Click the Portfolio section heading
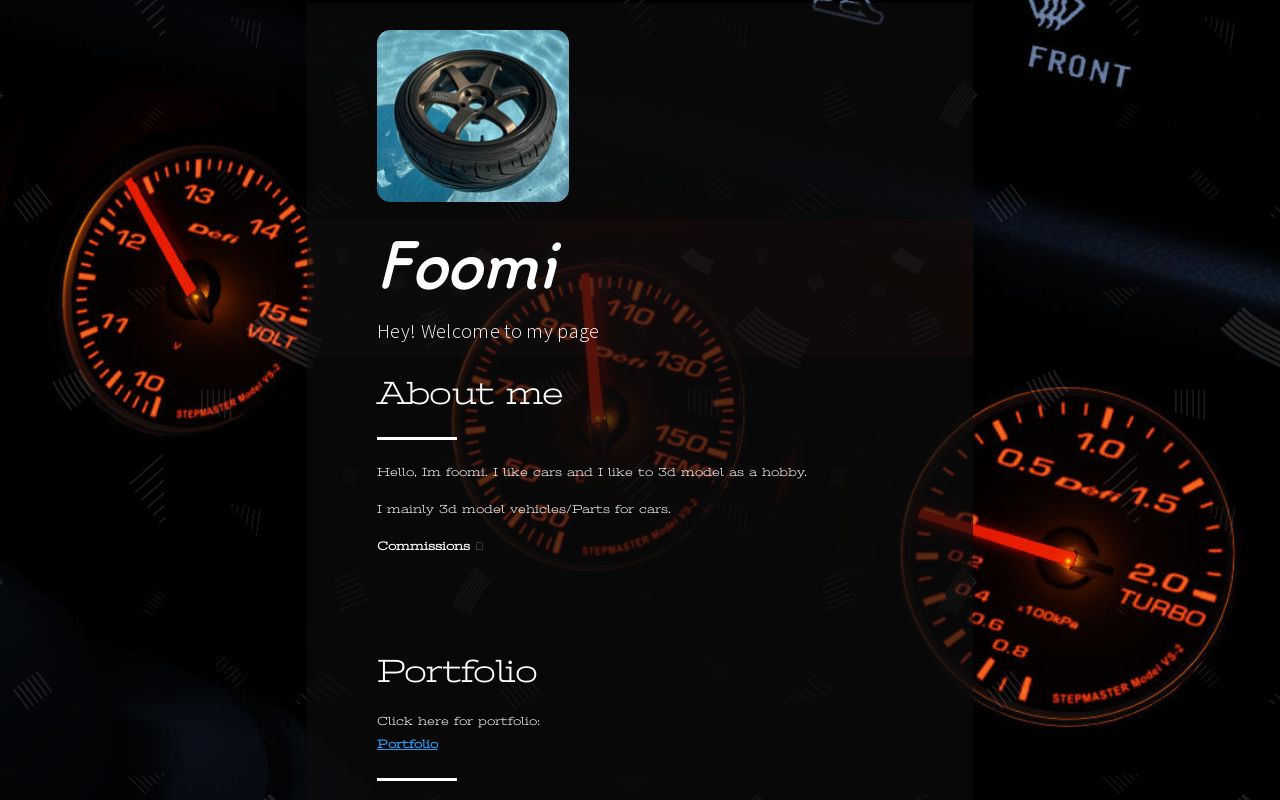1280x800 pixels. (457, 671)
